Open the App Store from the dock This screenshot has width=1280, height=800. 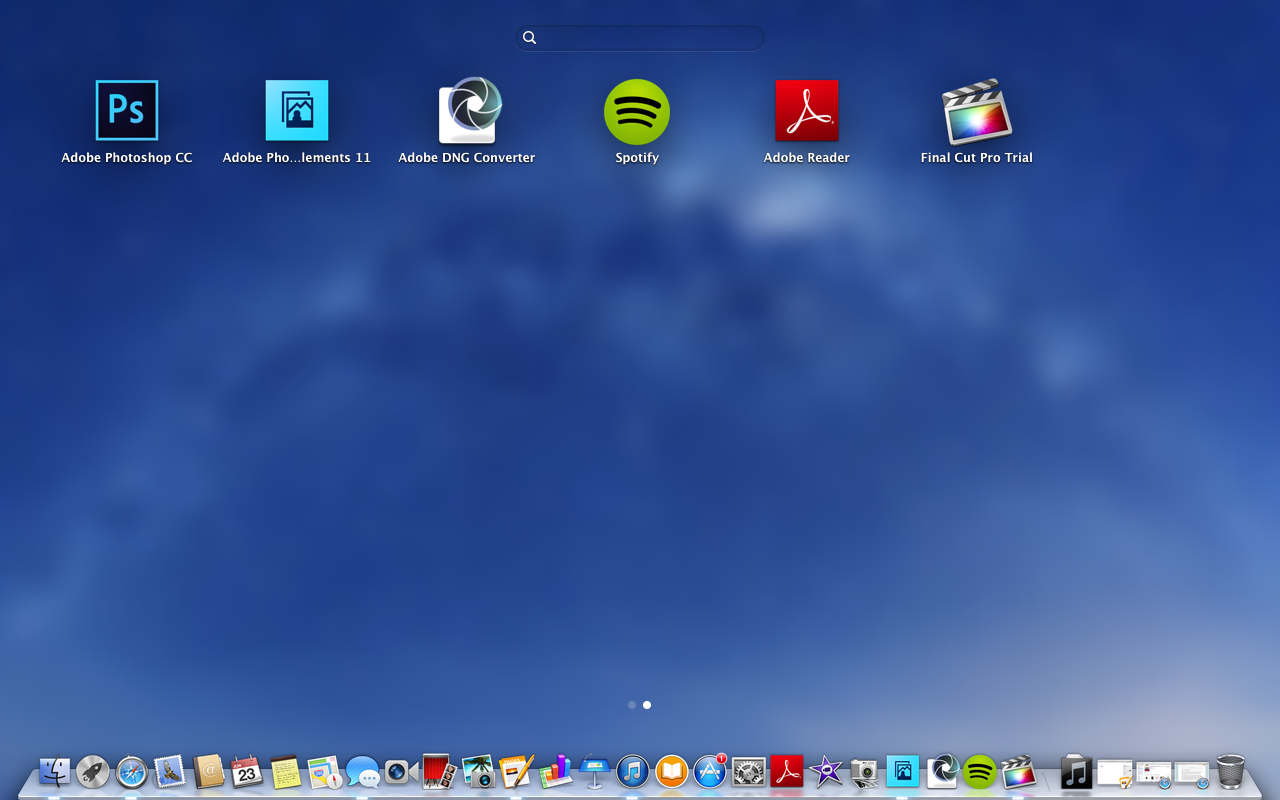[x=708, y=772]
